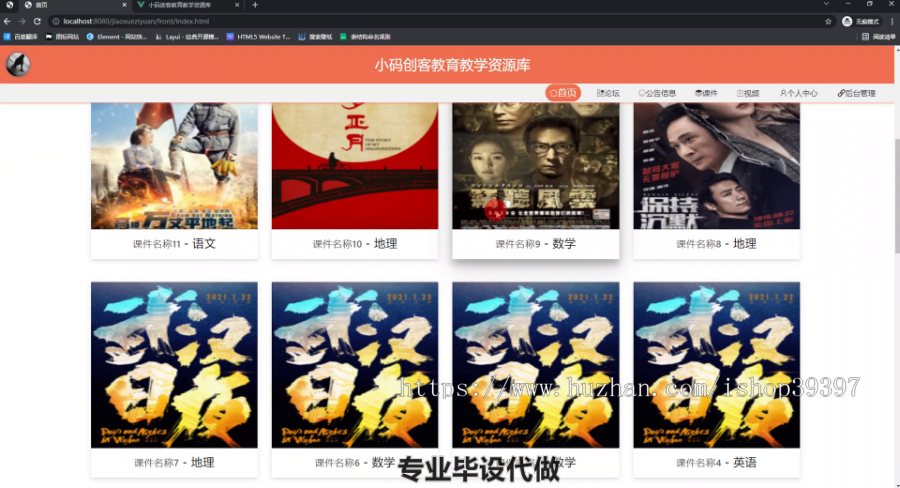Screen dimensions: 900x488
Task: Open 后台管理 backend management
Action: 856,93
